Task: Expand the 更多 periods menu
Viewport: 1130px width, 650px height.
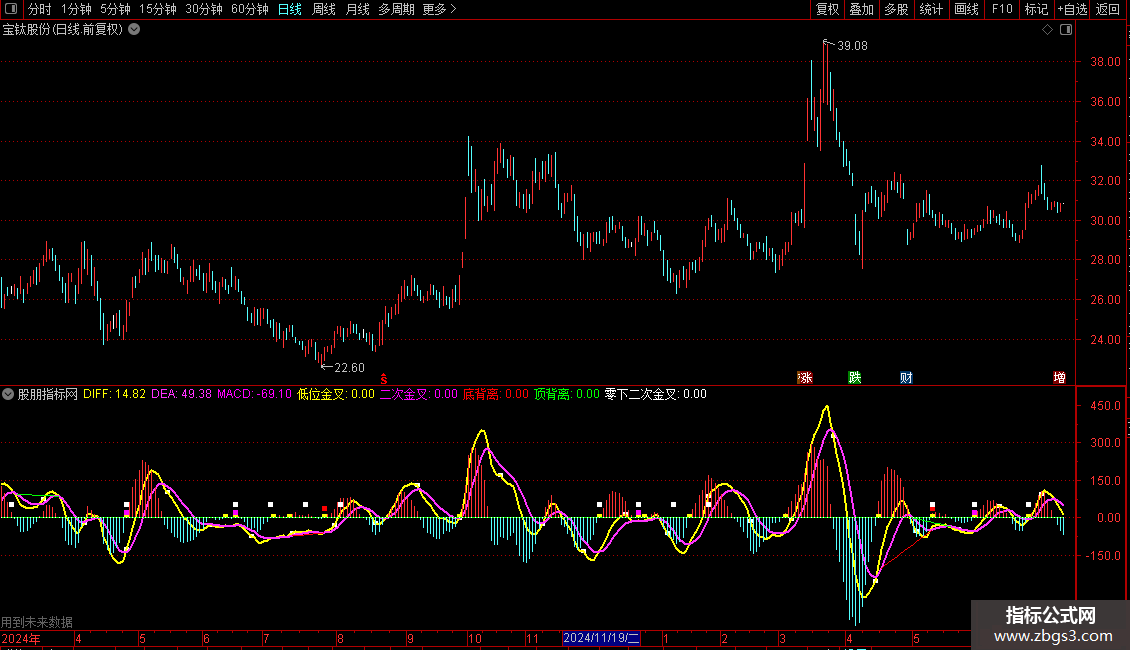Action: coord(439,9)
